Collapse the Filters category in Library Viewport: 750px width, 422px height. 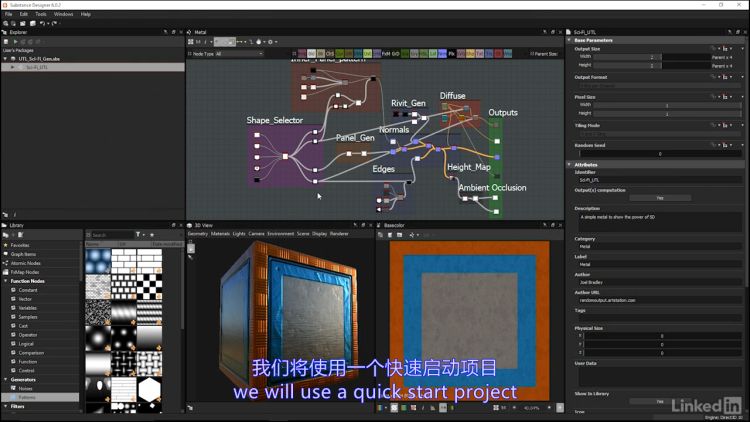click(x=6, y=406)
